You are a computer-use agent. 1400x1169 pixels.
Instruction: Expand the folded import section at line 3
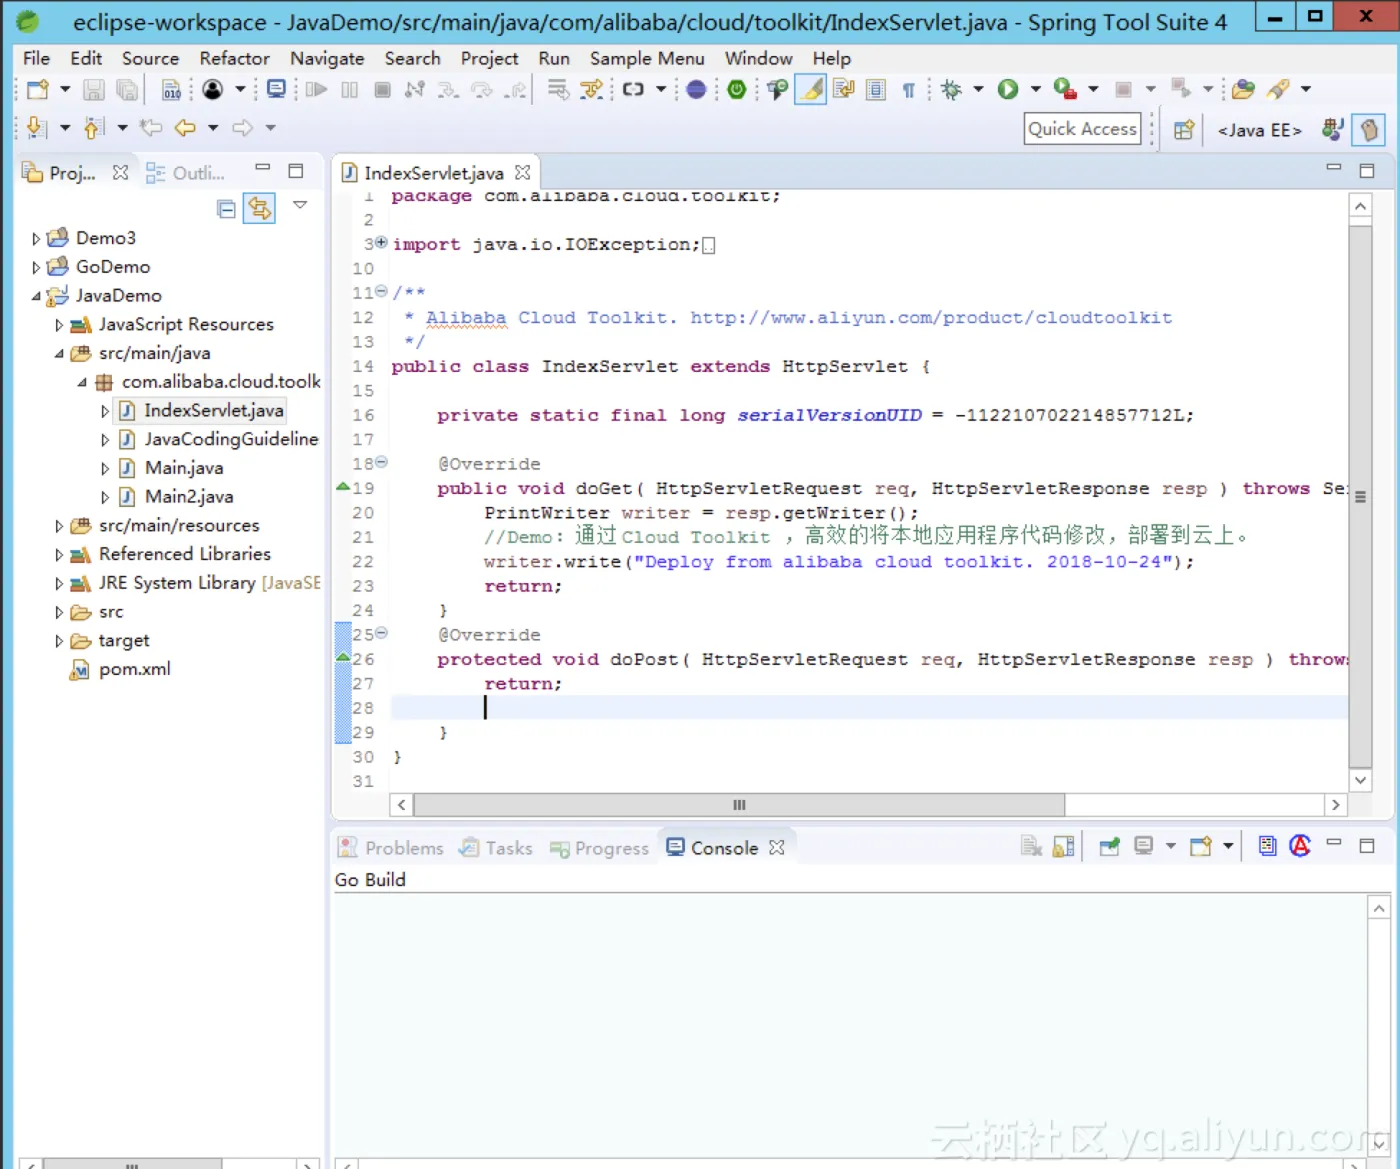pos(381,243)
